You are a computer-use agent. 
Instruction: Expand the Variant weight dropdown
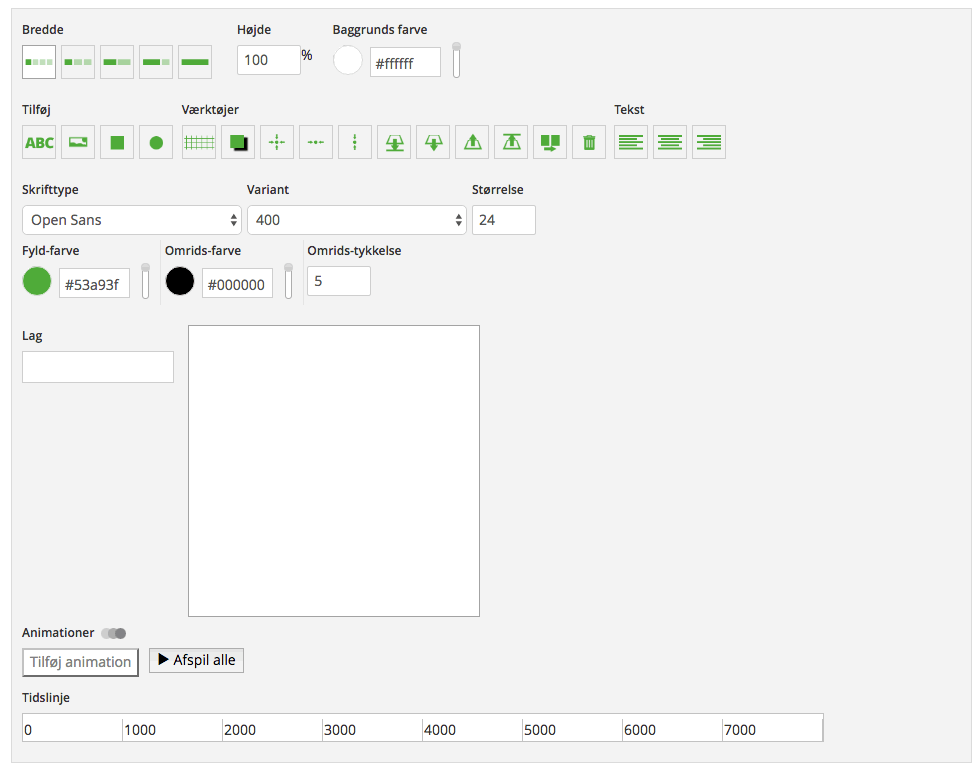coord(357,220)
